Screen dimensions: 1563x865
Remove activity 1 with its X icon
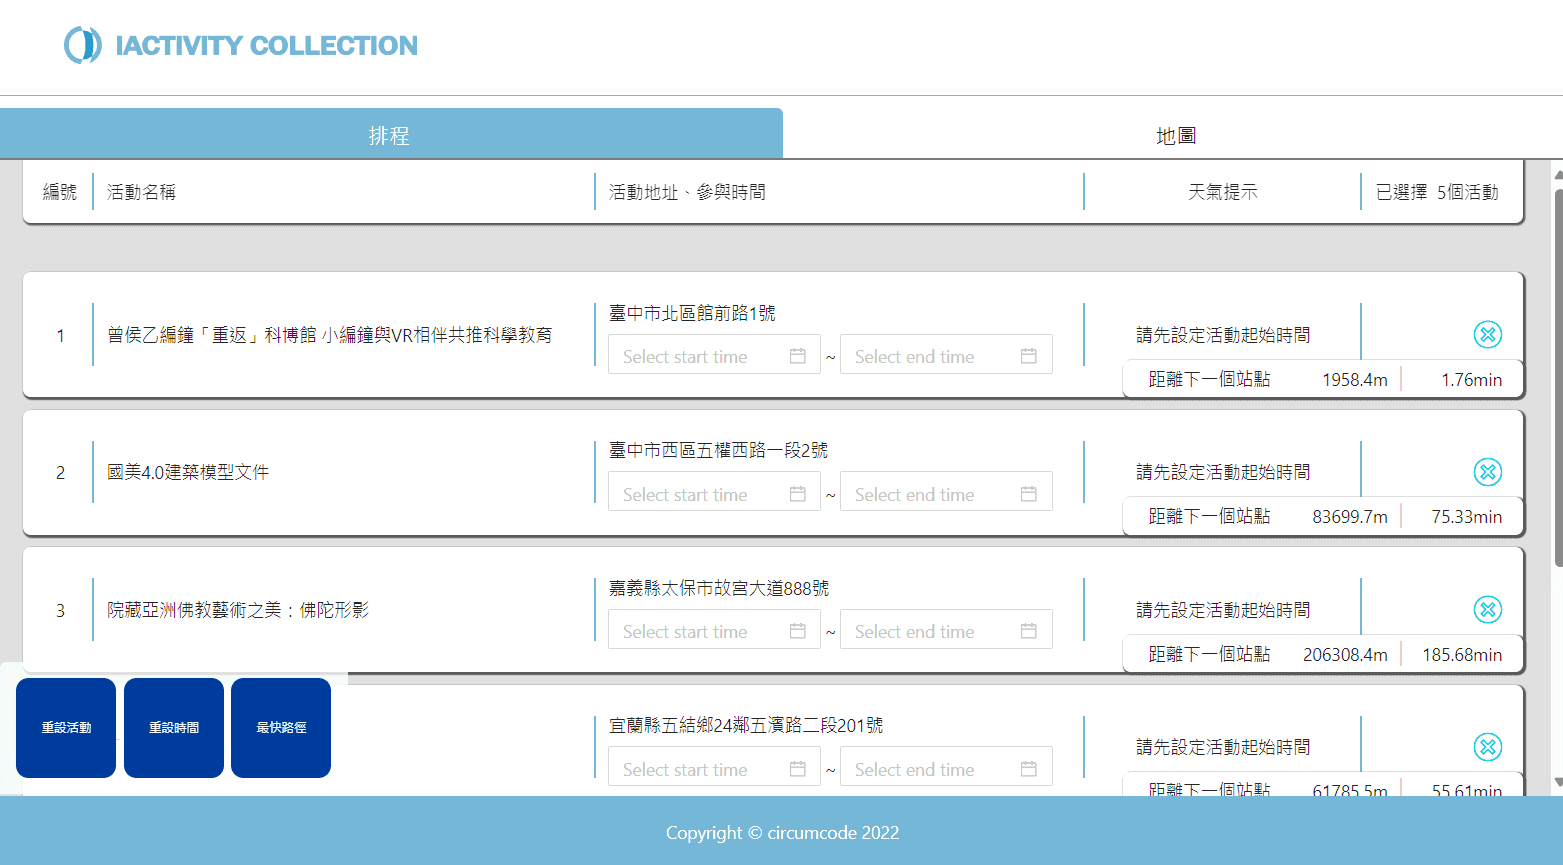pos(1487,335)
